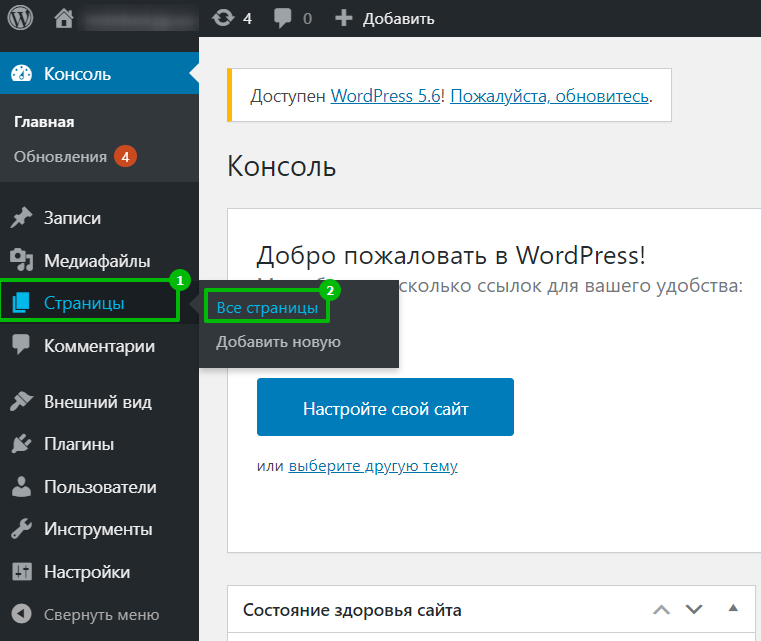Image resolution: width=761 pixels, height=641 pixels.
Task: Open the Настройки menu
Action: point(99,572)
